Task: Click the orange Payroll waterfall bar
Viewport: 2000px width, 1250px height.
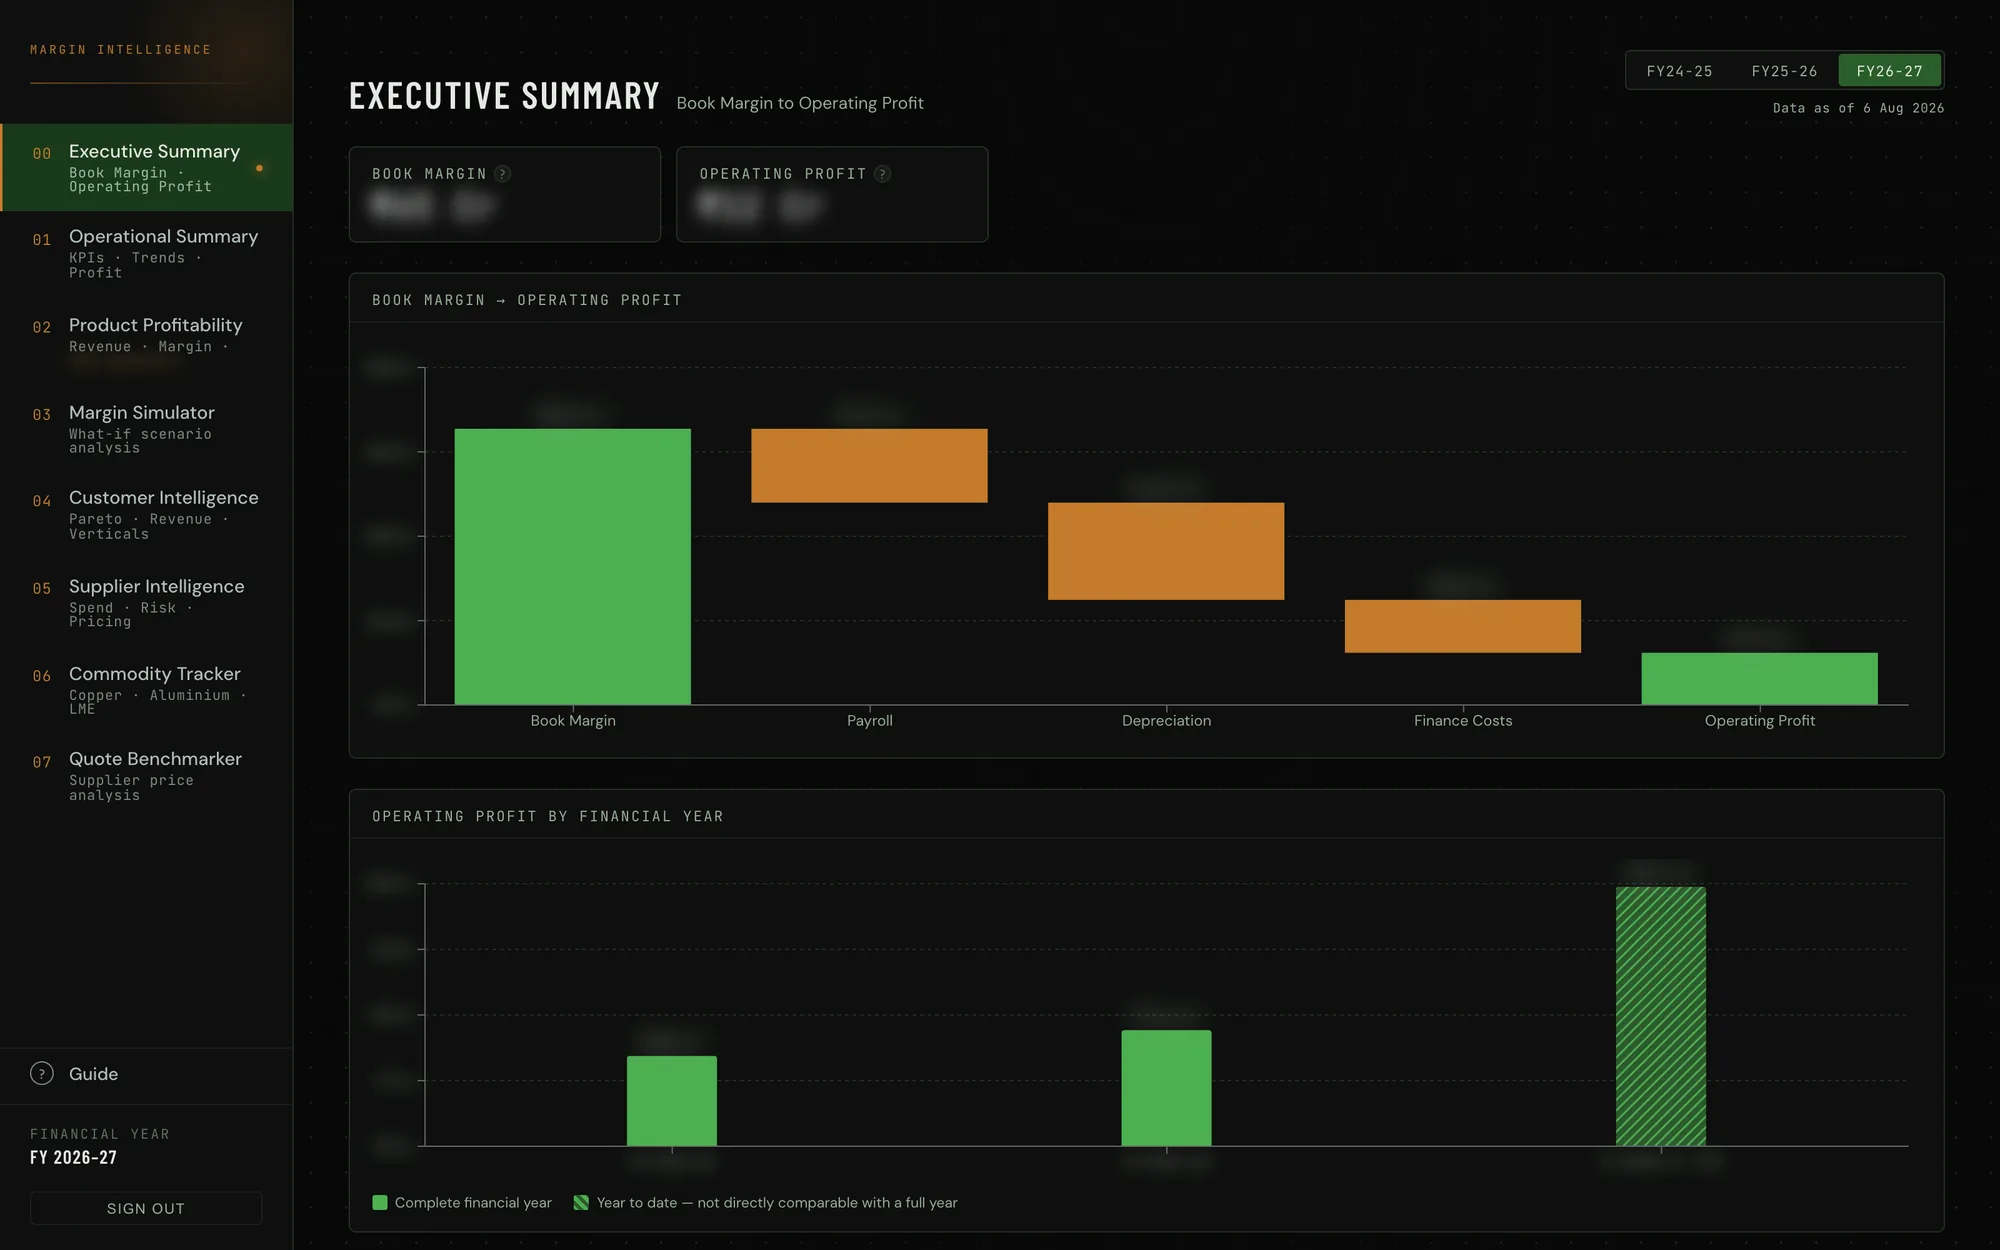Action: point(869,465)
